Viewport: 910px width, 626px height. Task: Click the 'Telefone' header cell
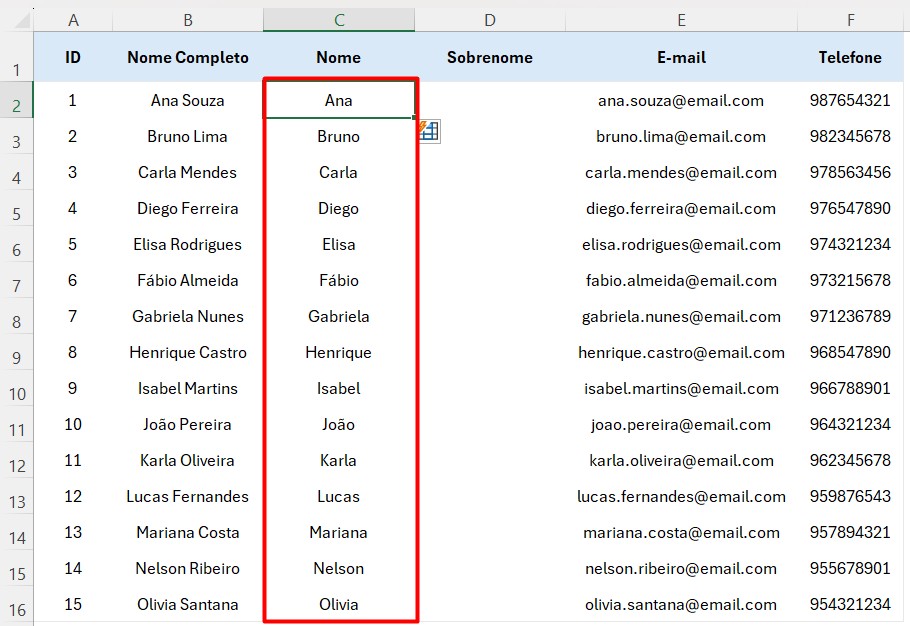coord(850,57)
